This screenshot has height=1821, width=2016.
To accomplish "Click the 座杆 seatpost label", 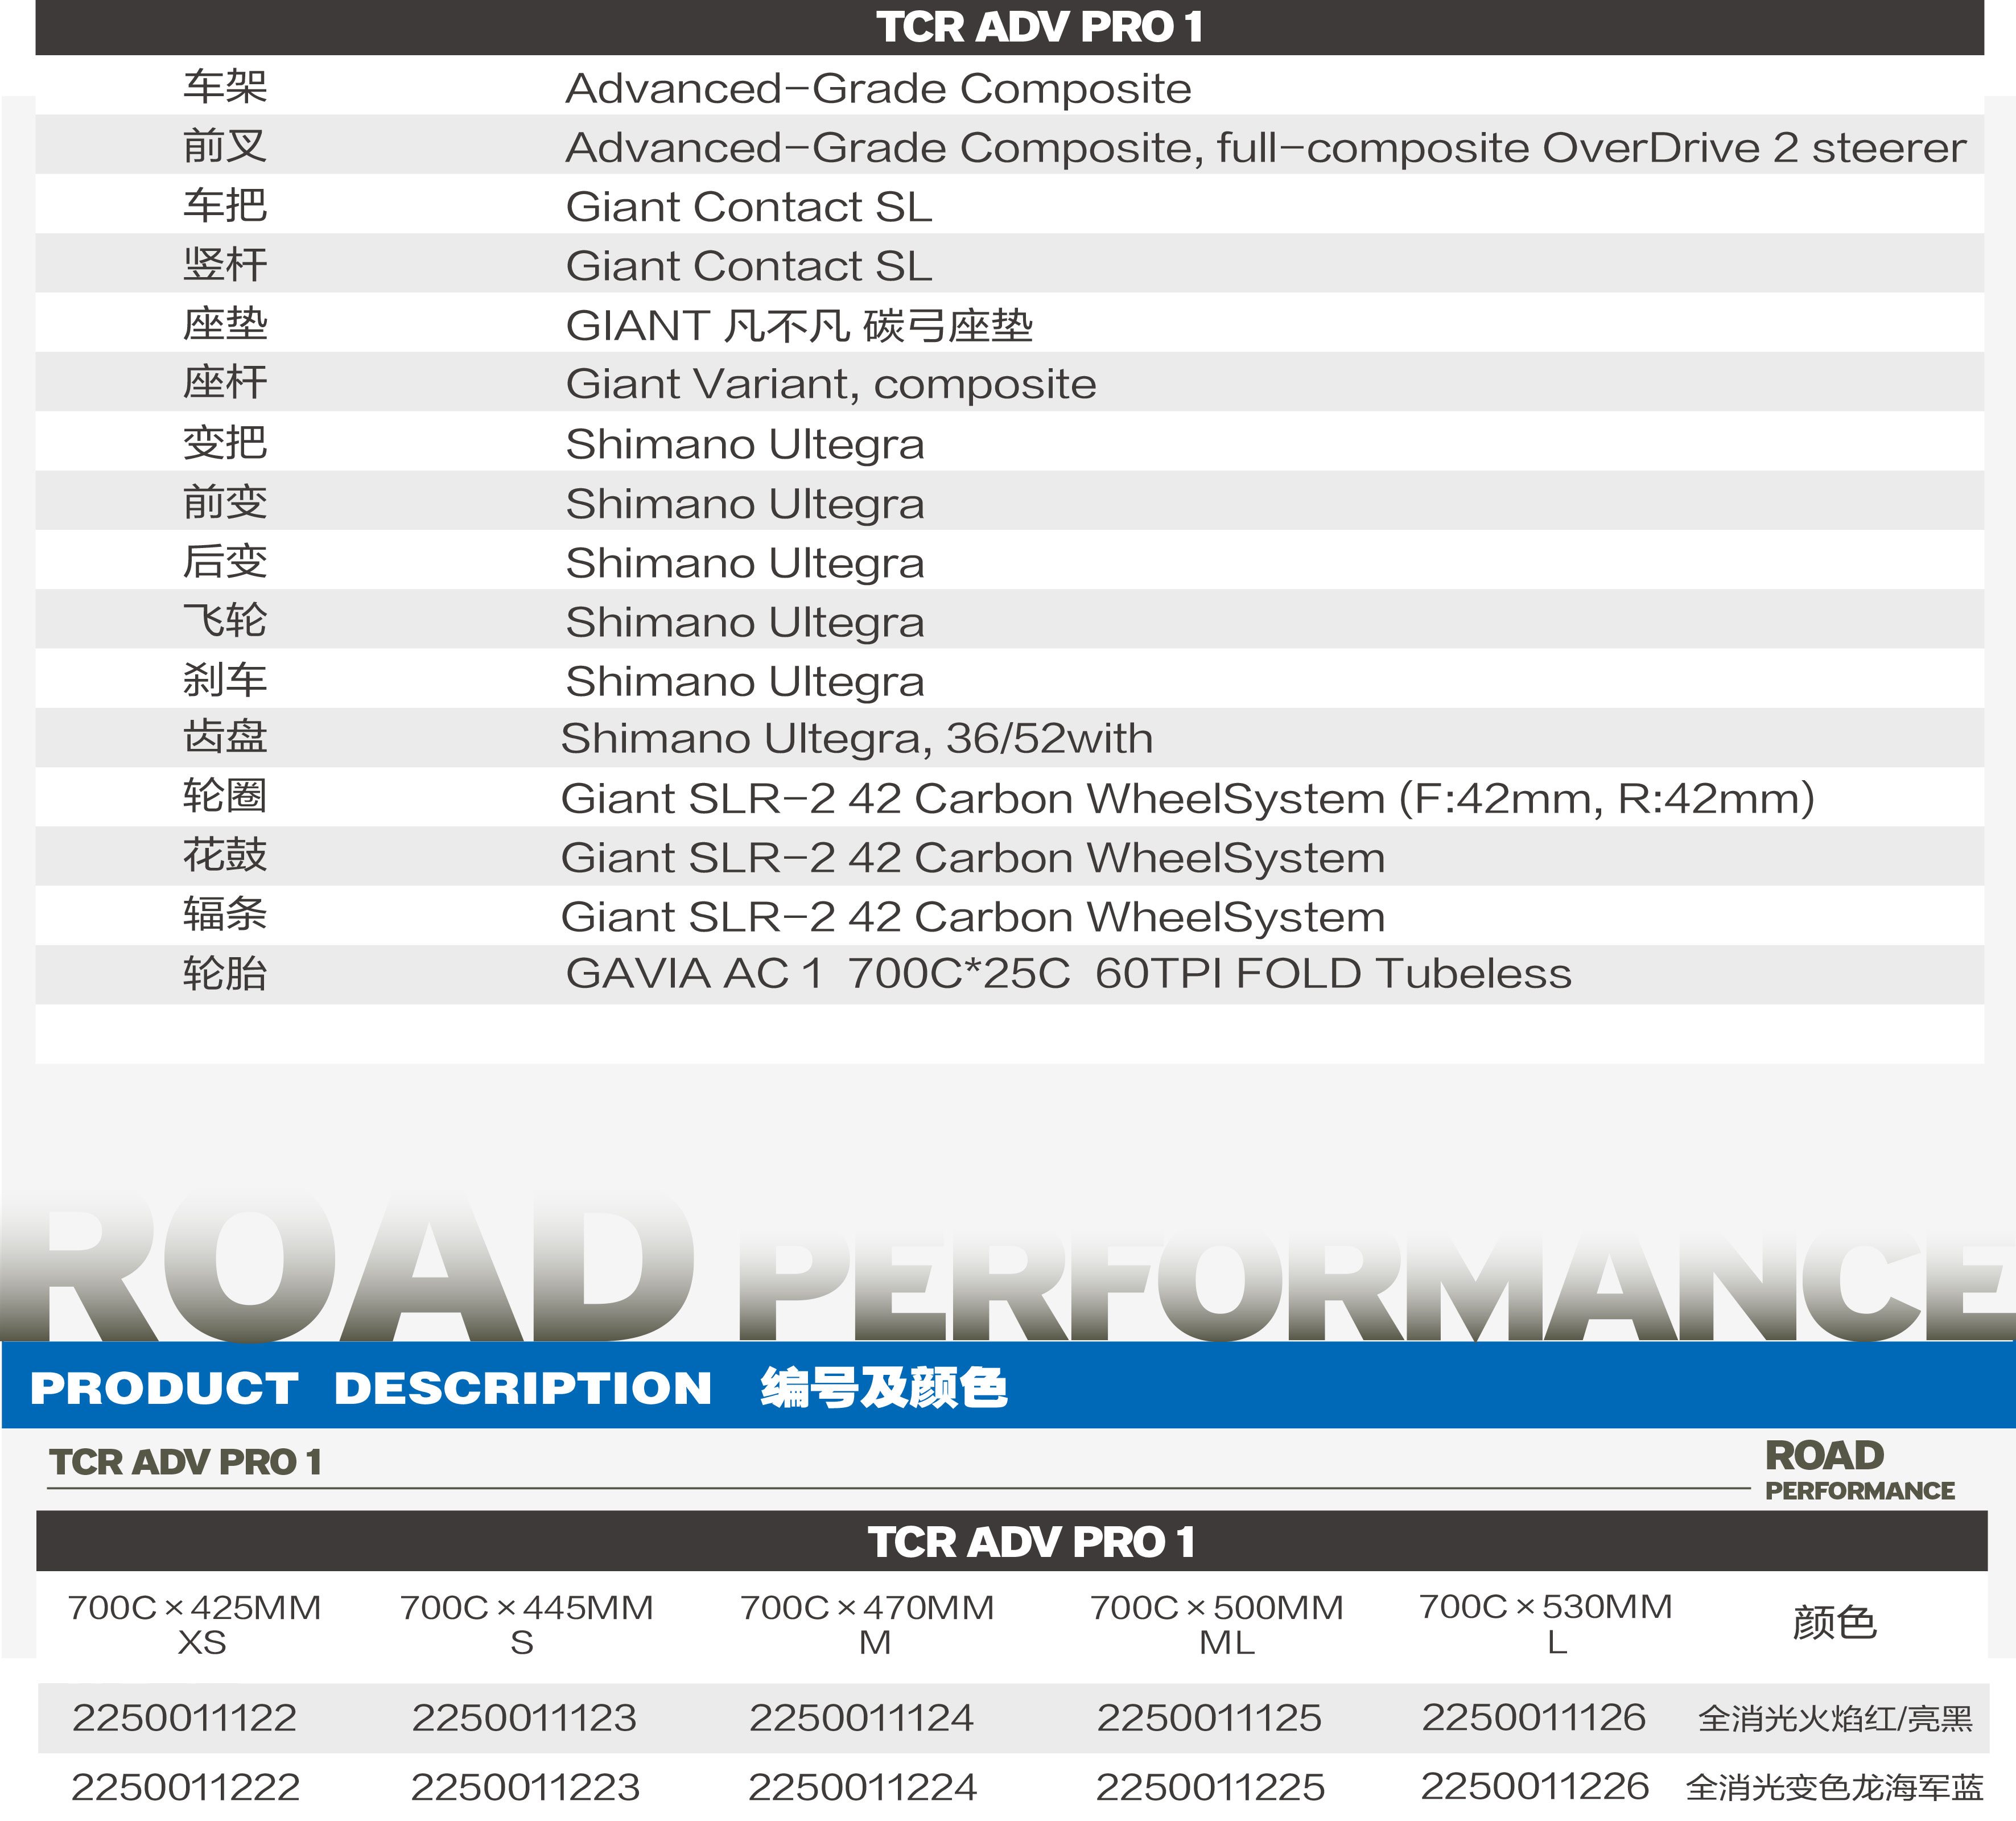I will click(x=225, y=382).
